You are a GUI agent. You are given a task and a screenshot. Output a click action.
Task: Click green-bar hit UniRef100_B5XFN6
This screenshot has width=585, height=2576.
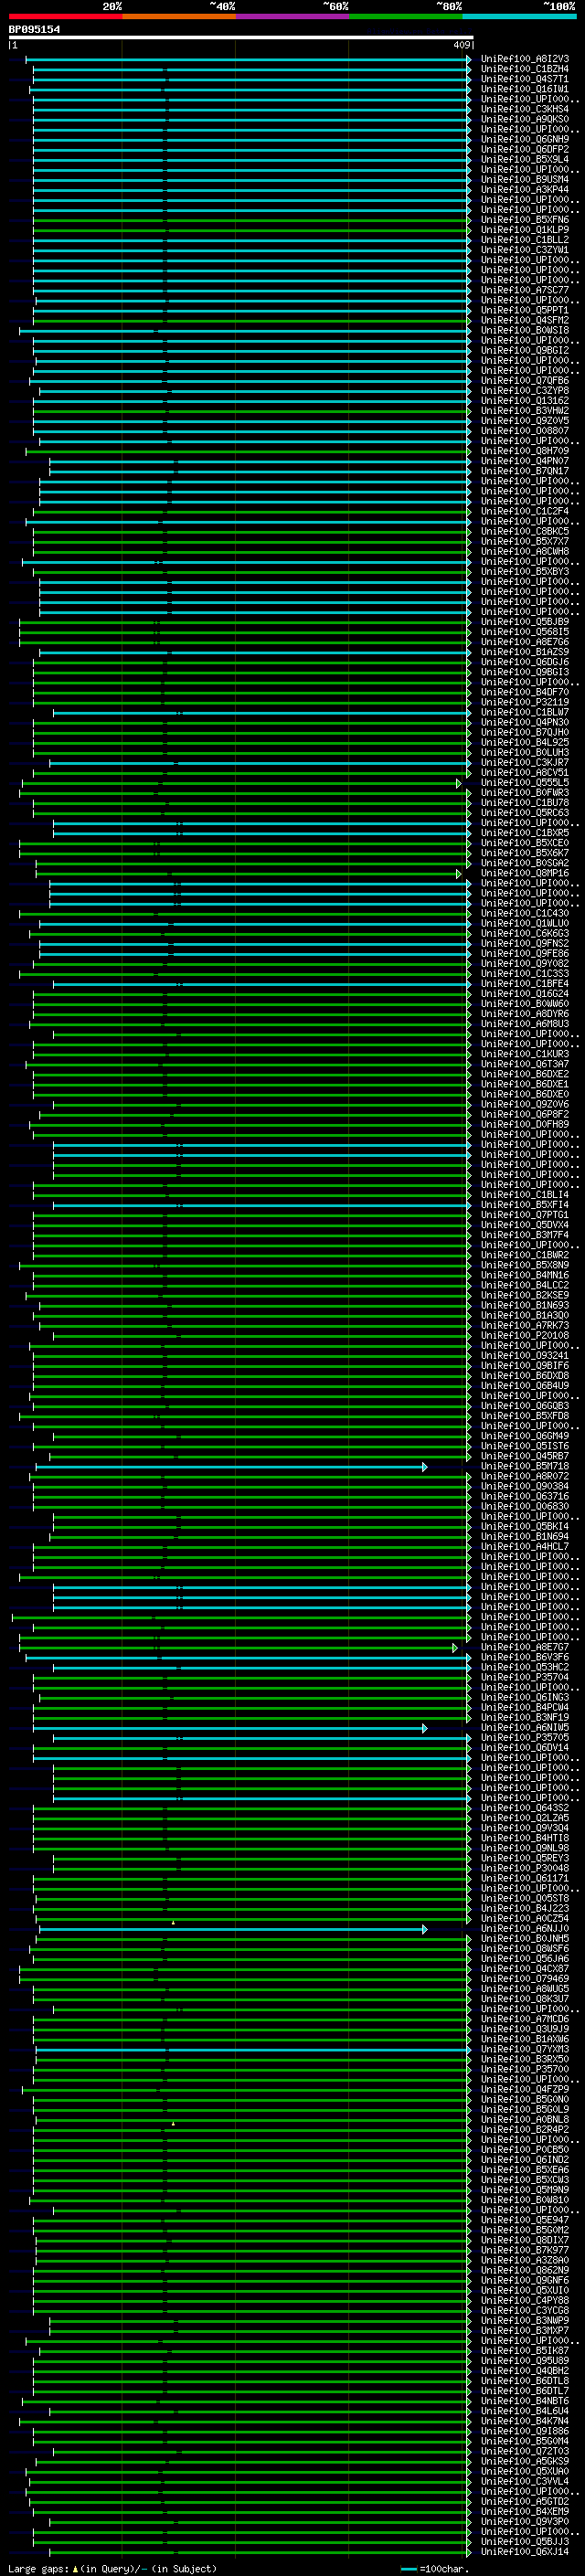pos(524,220)
